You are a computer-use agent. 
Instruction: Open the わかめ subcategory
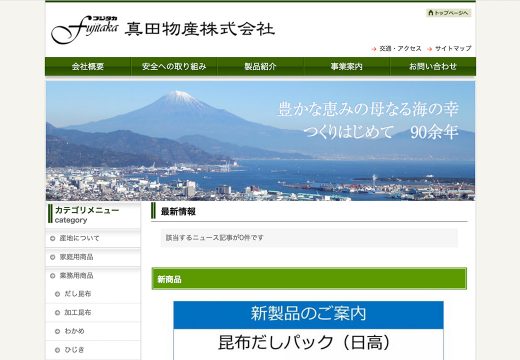(93, 331)
